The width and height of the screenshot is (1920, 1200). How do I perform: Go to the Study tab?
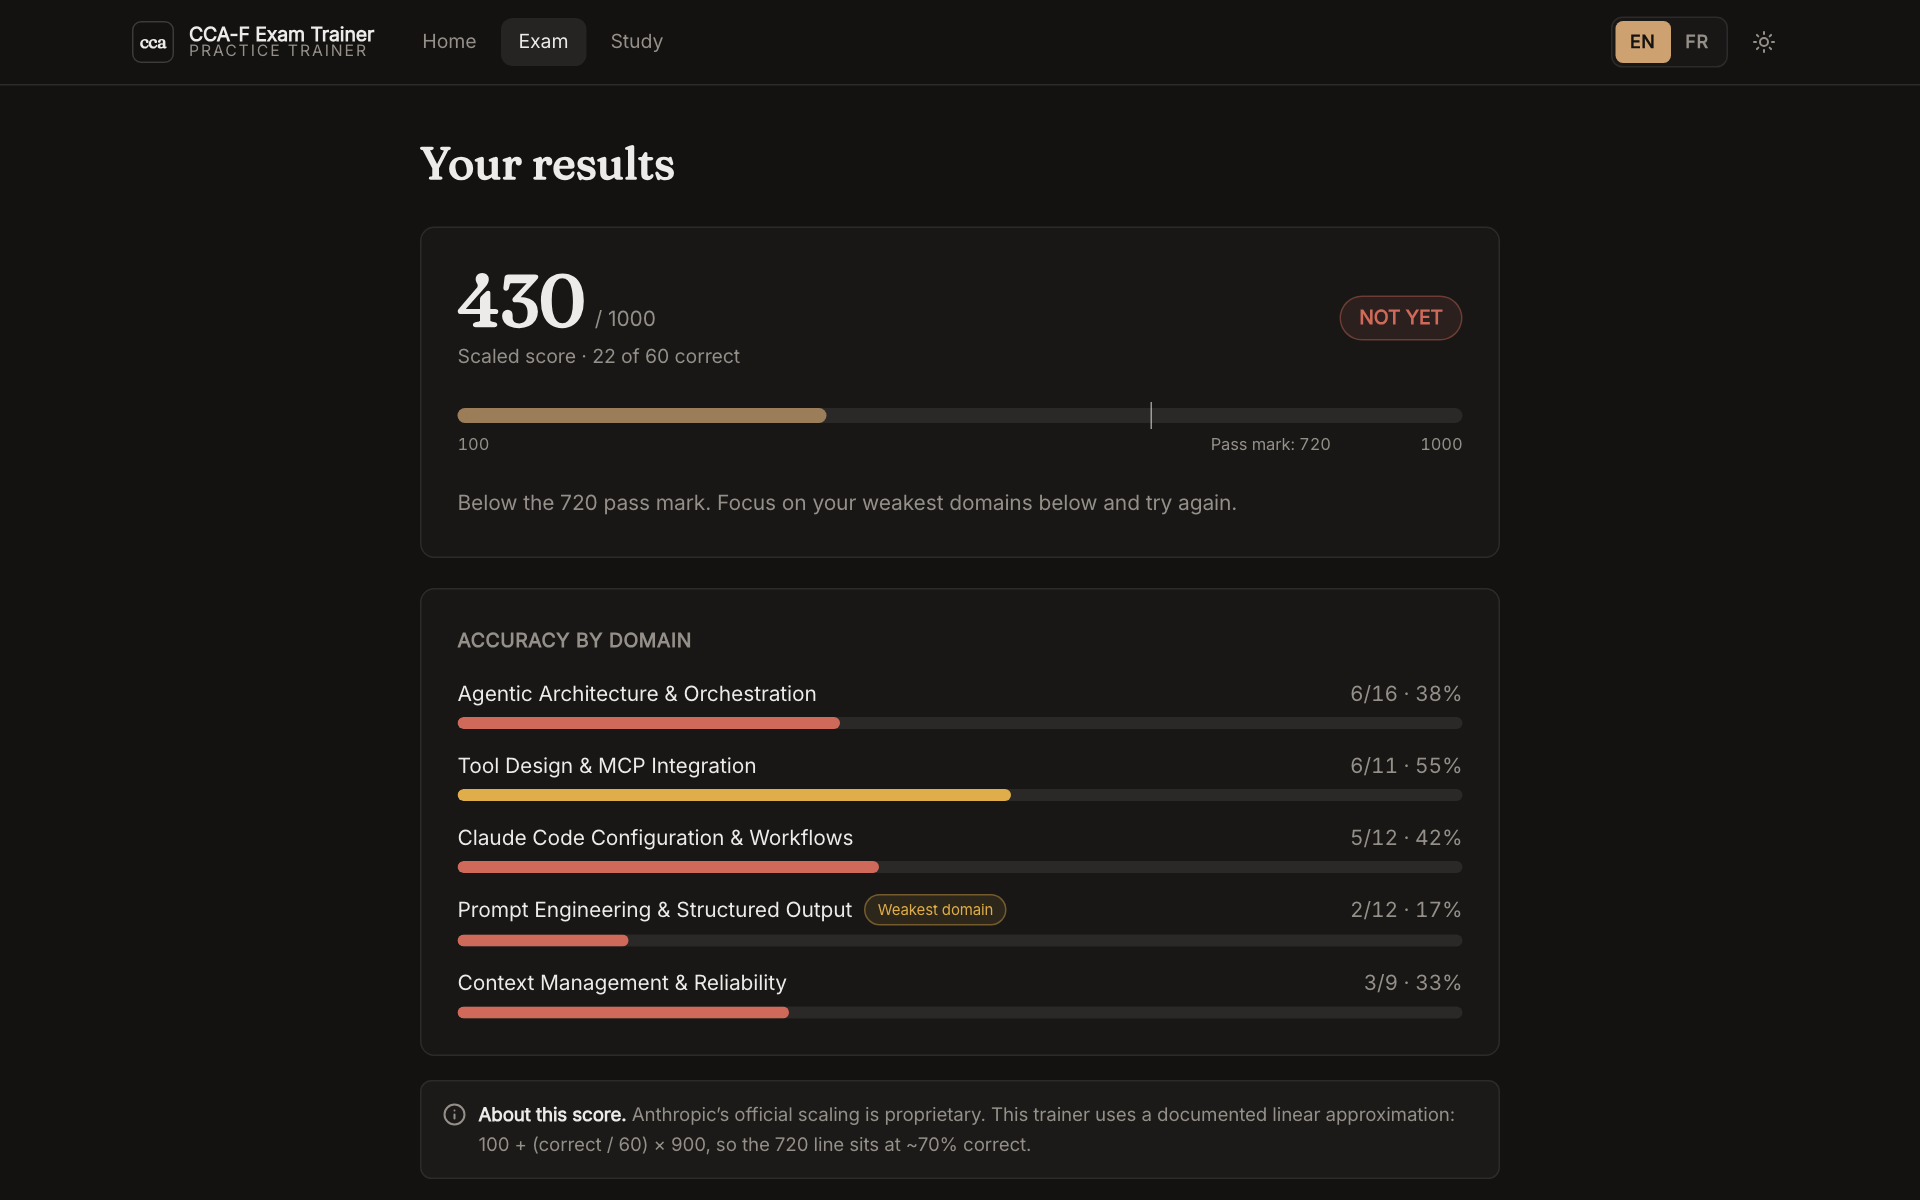pos(637,42)
